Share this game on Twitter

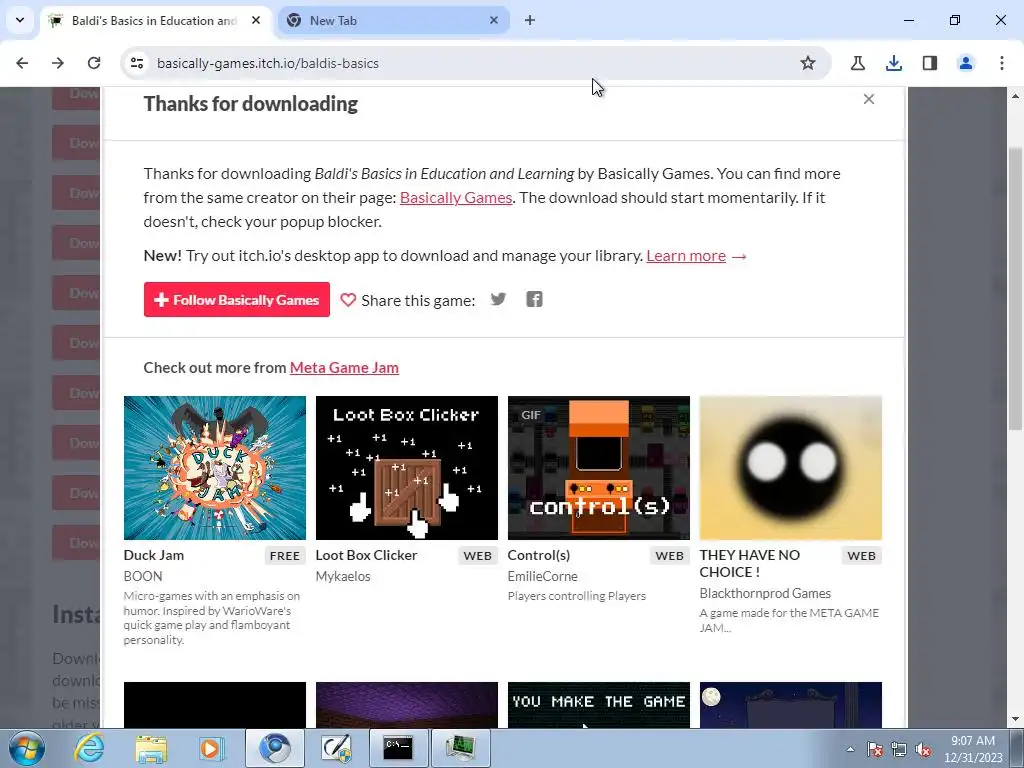pos(498,299)
